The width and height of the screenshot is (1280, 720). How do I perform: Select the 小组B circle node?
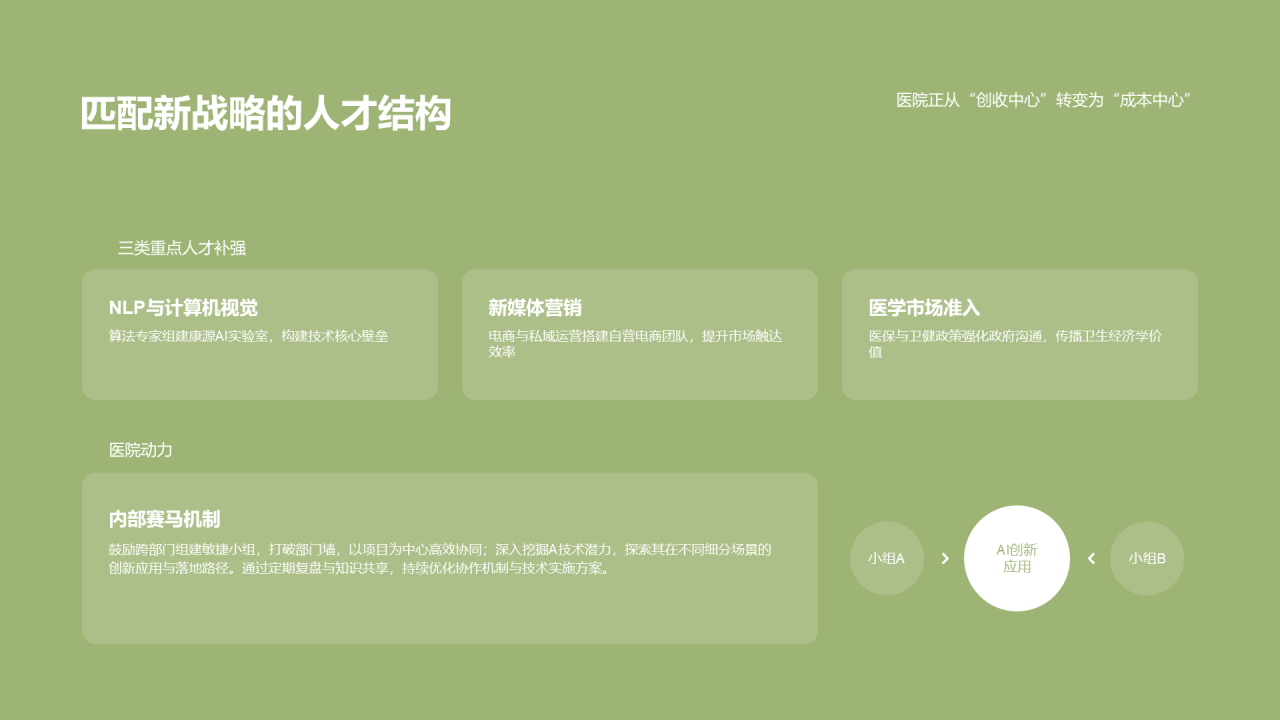[x=1146, y=558]
